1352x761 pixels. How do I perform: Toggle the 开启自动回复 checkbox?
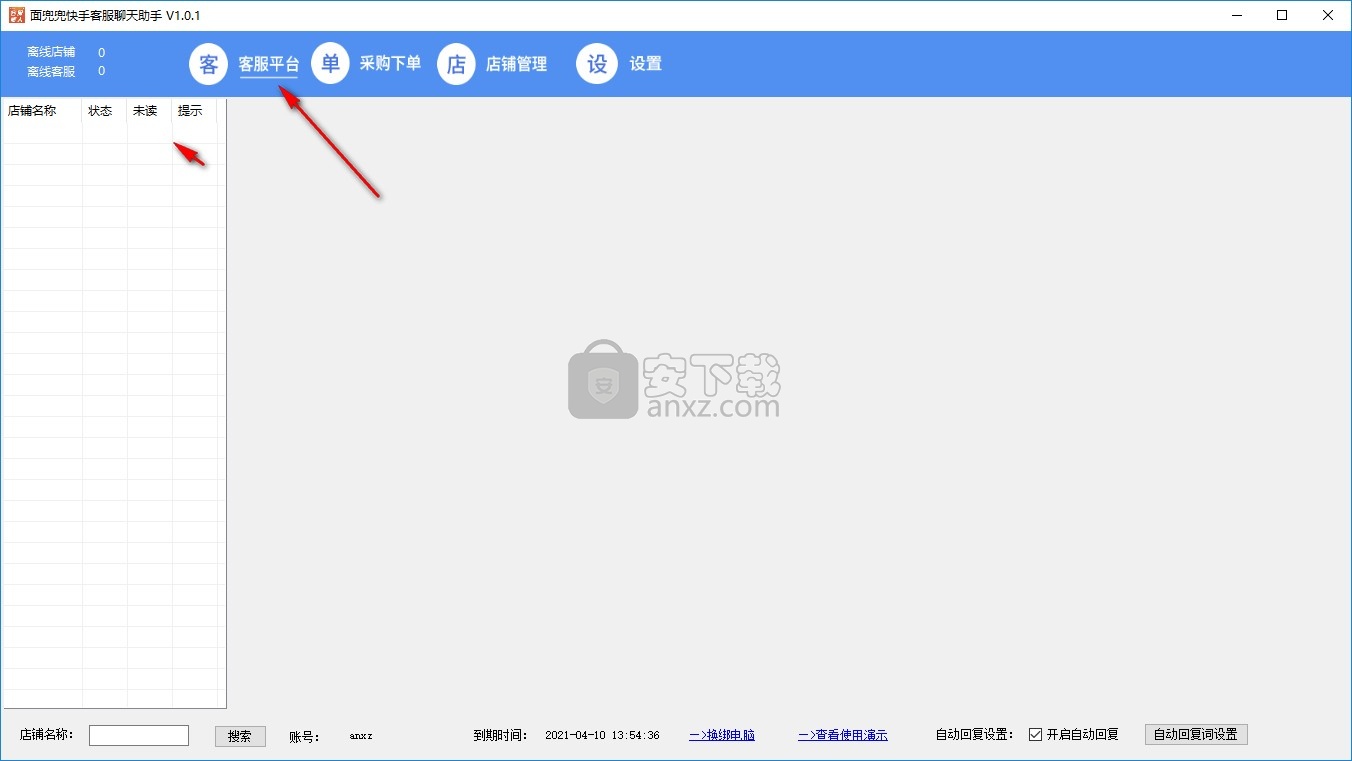1073,734
